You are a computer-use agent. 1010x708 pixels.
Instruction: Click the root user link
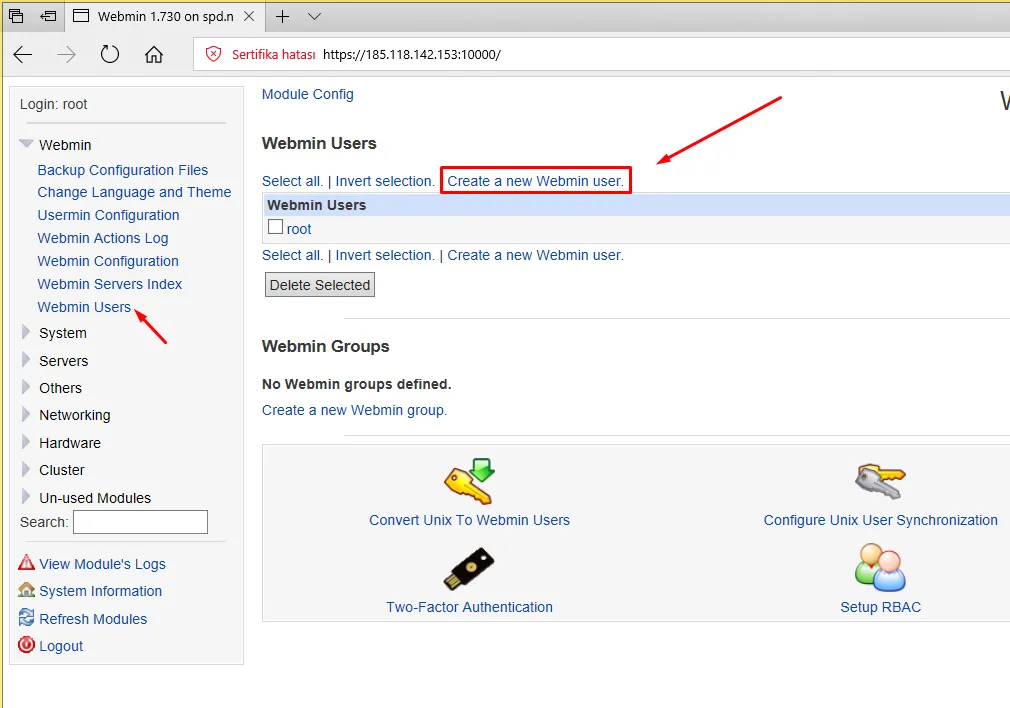[x=299, y=229]
